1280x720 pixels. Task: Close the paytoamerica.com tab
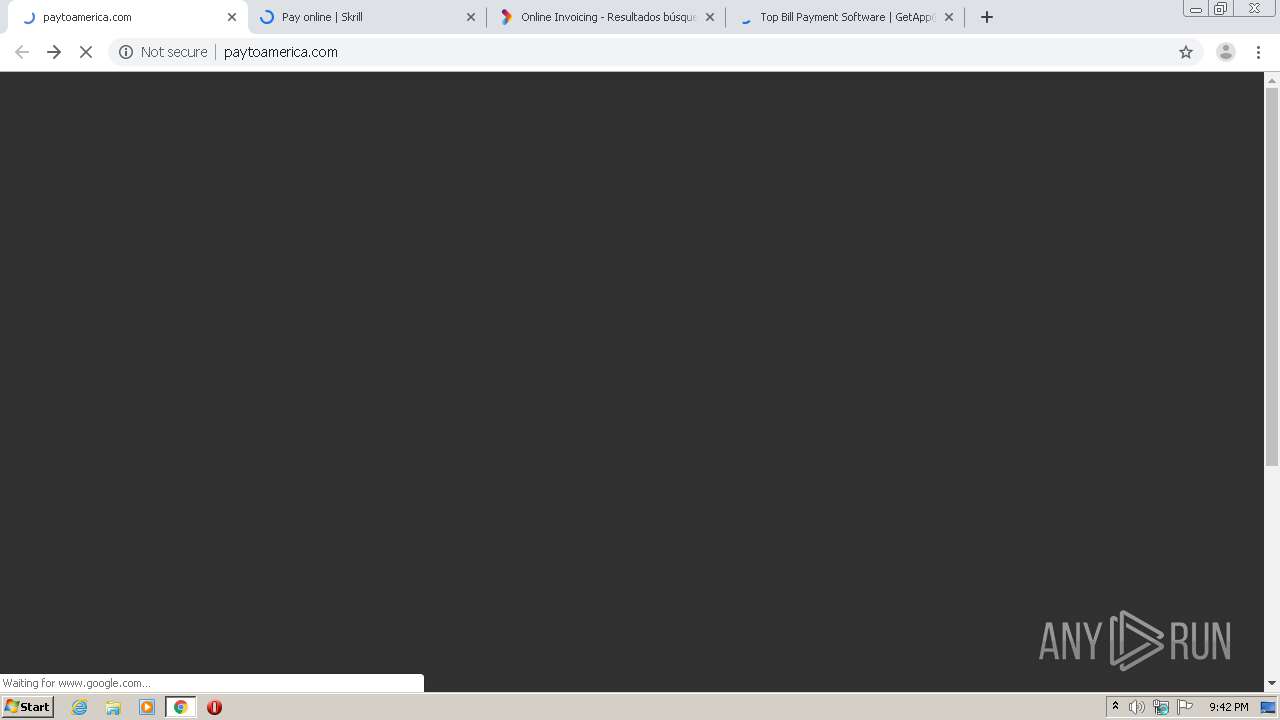[232, 17]
